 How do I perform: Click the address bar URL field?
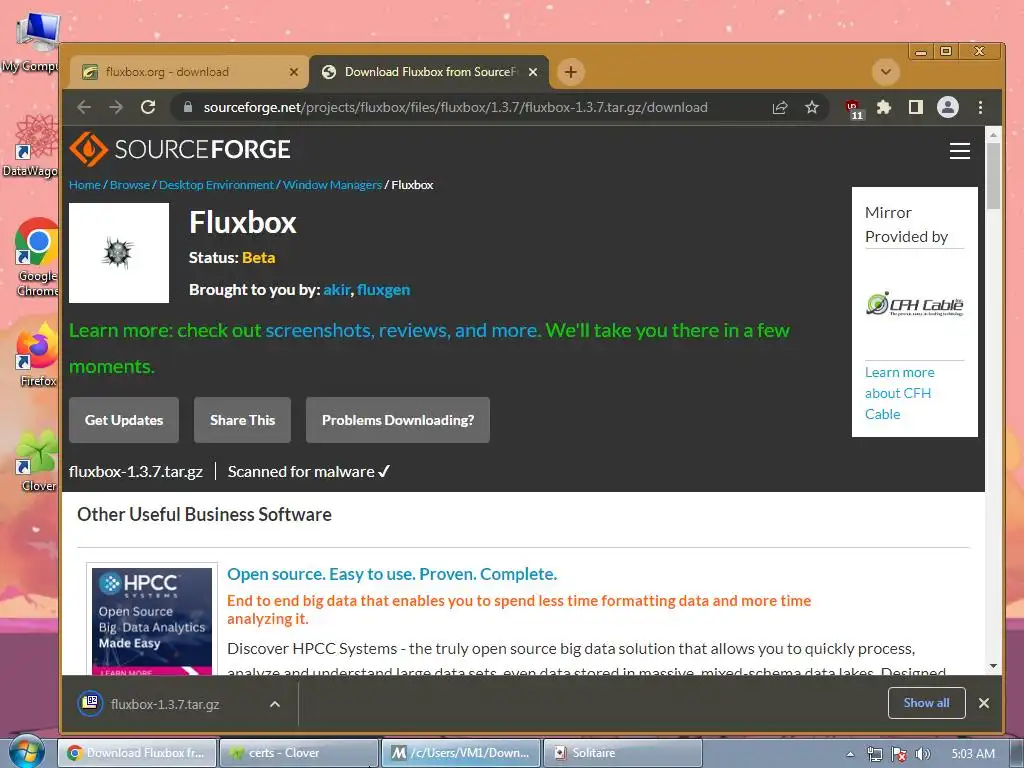click(x=455, y=107)
